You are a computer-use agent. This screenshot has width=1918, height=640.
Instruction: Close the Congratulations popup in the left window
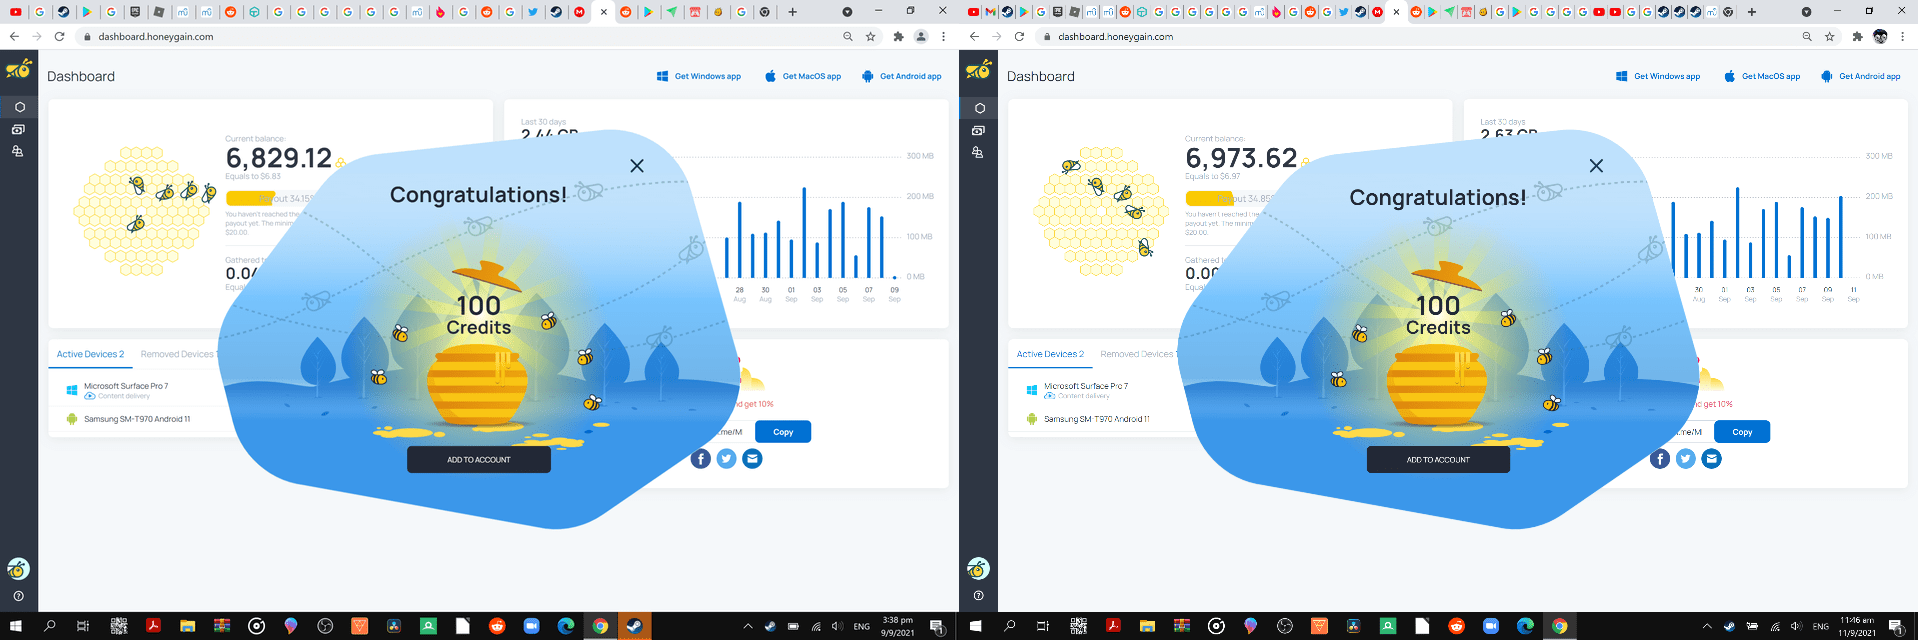point(637,166)
